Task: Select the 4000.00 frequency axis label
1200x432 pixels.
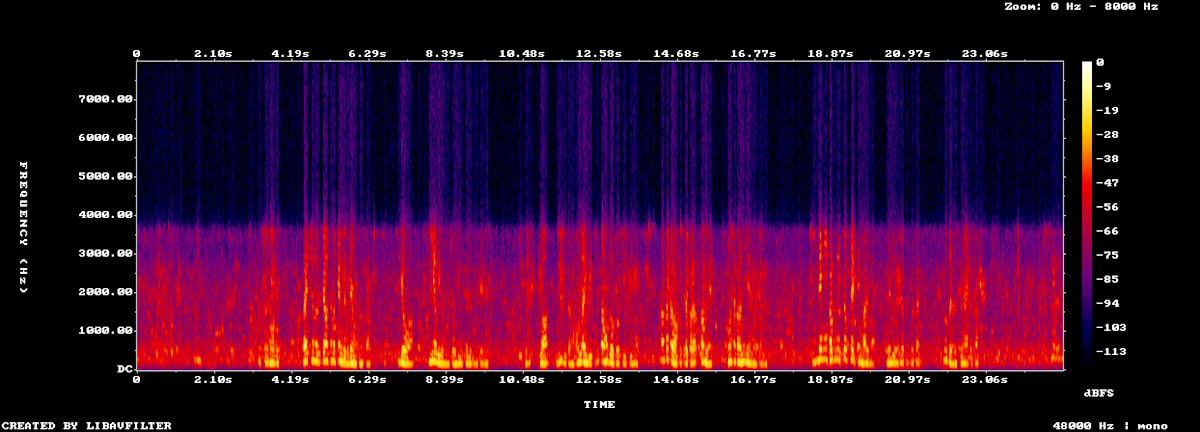Action: click(105, 215)
